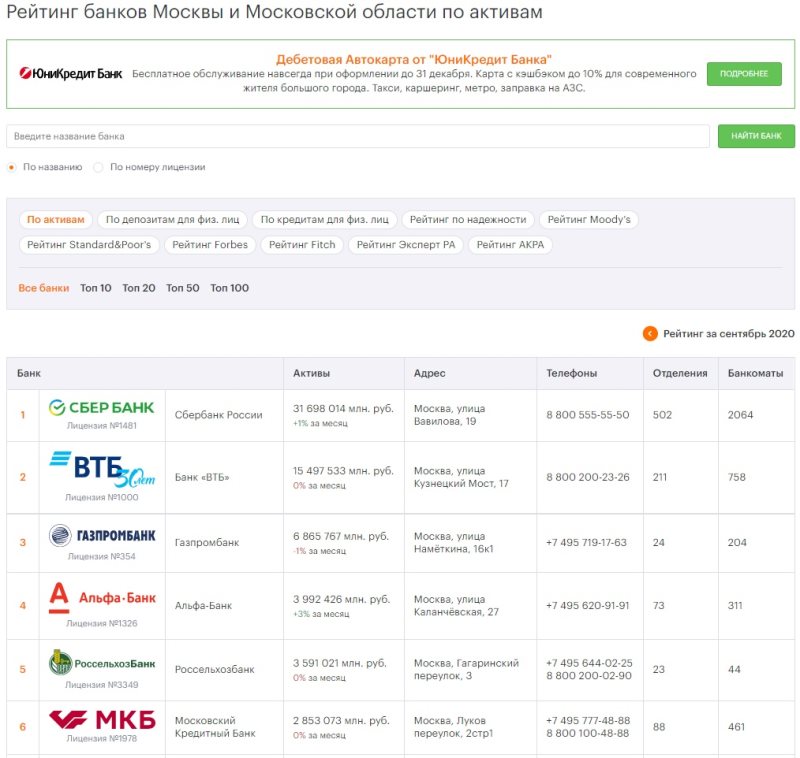Image resolution: width=800 pixels, height=758 pixels.
Task: Click MKB ATM count 461
Action: [736, 727]
